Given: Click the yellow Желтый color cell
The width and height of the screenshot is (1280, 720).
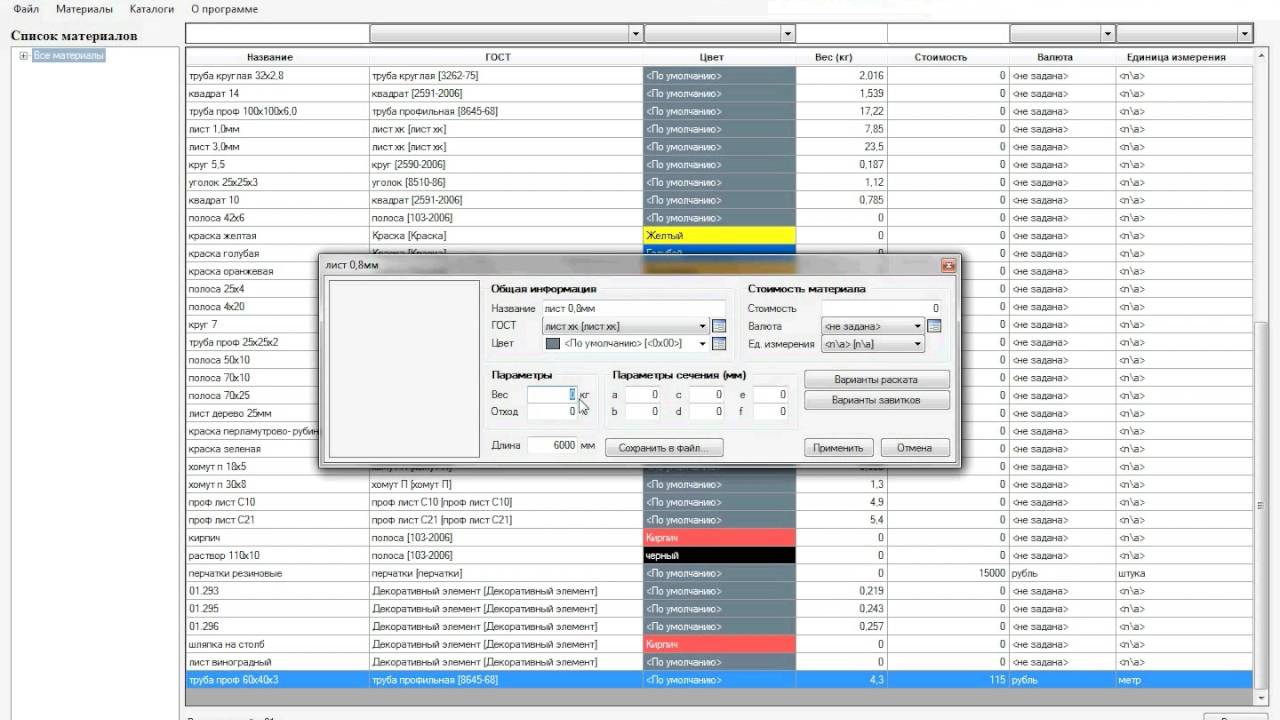Looking at the screenshot, I should coord(719,236).
